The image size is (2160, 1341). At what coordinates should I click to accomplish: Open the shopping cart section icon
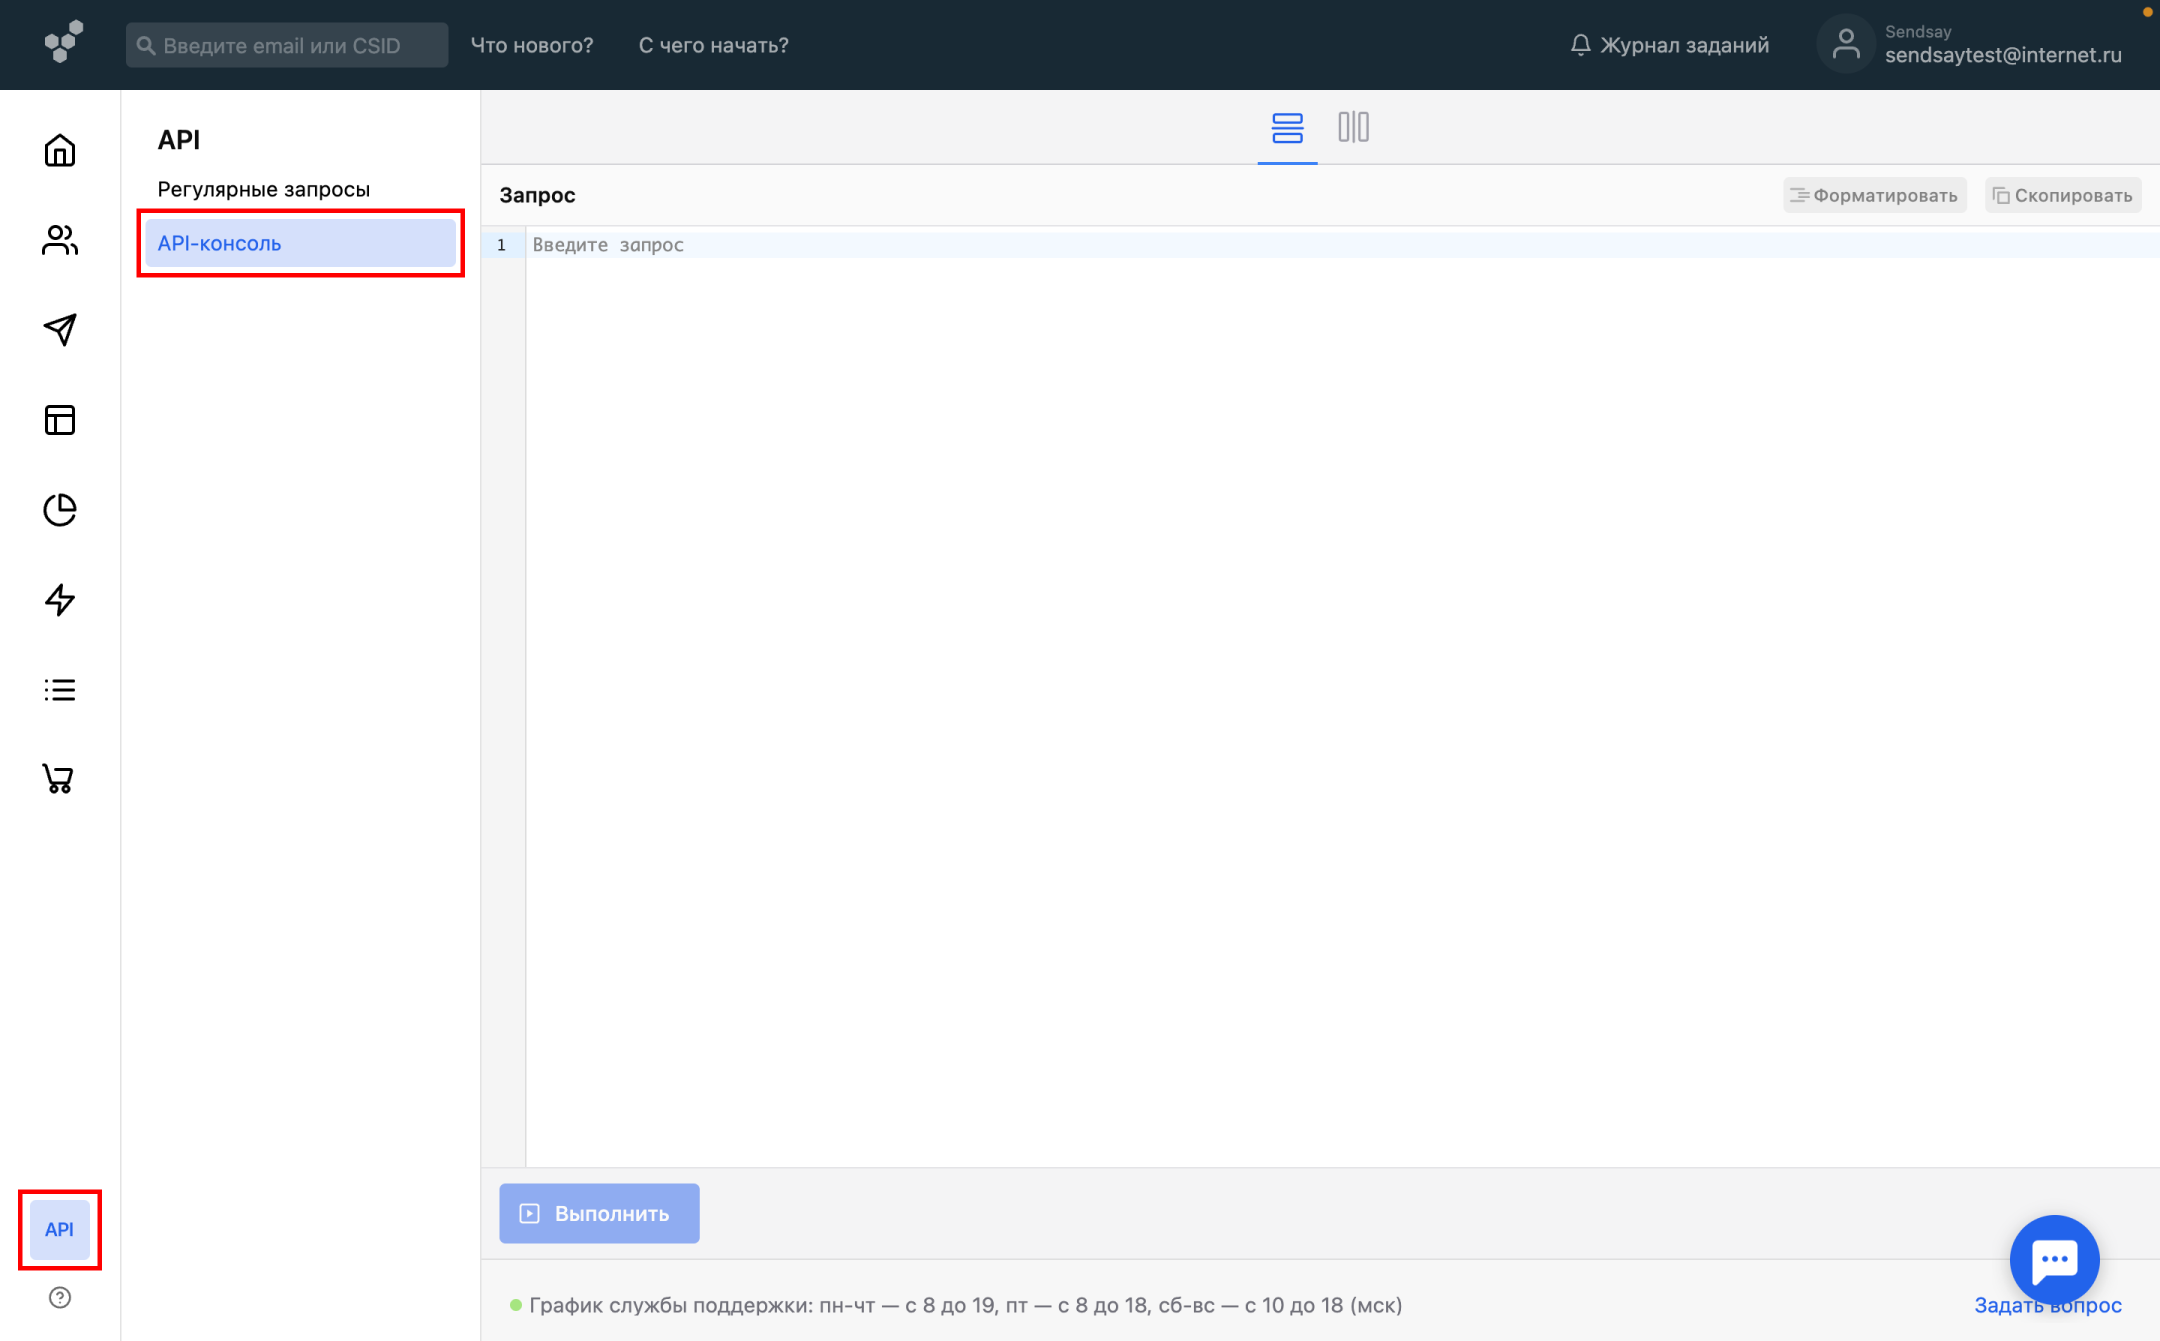[x=58, y=779]
